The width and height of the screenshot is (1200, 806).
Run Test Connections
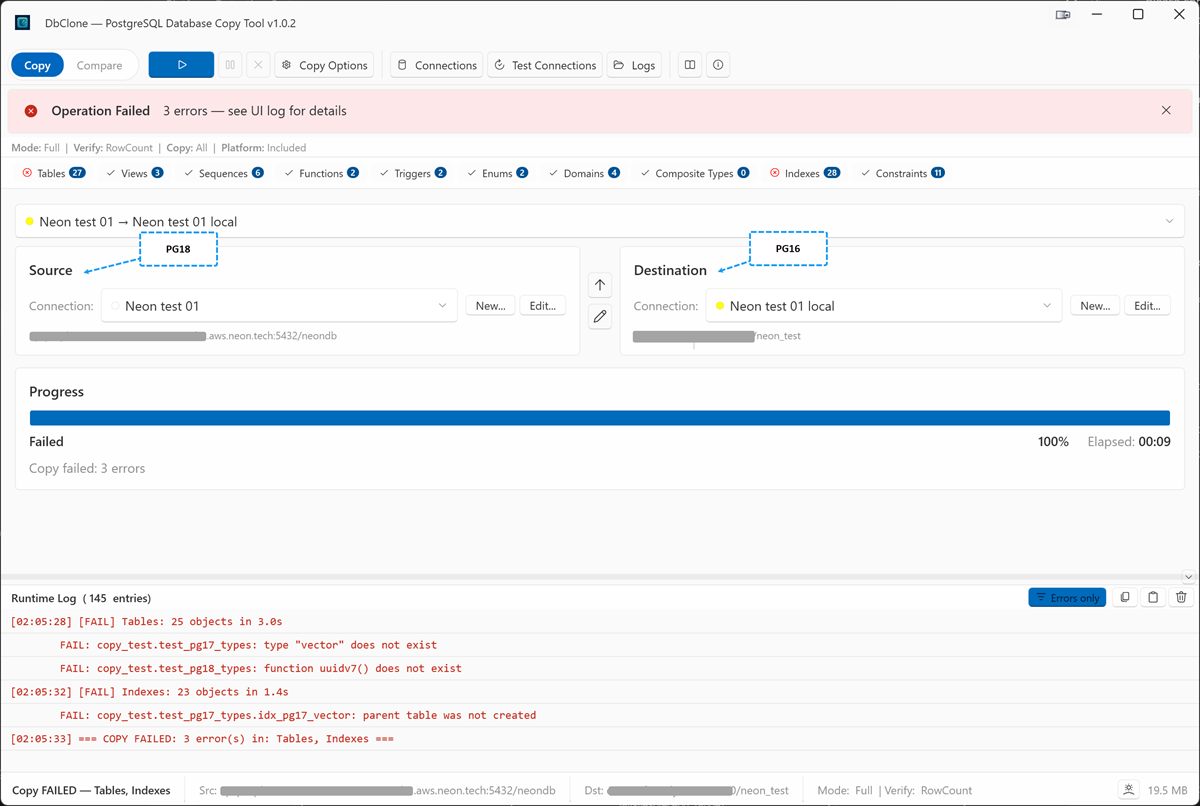click(545, 65)
